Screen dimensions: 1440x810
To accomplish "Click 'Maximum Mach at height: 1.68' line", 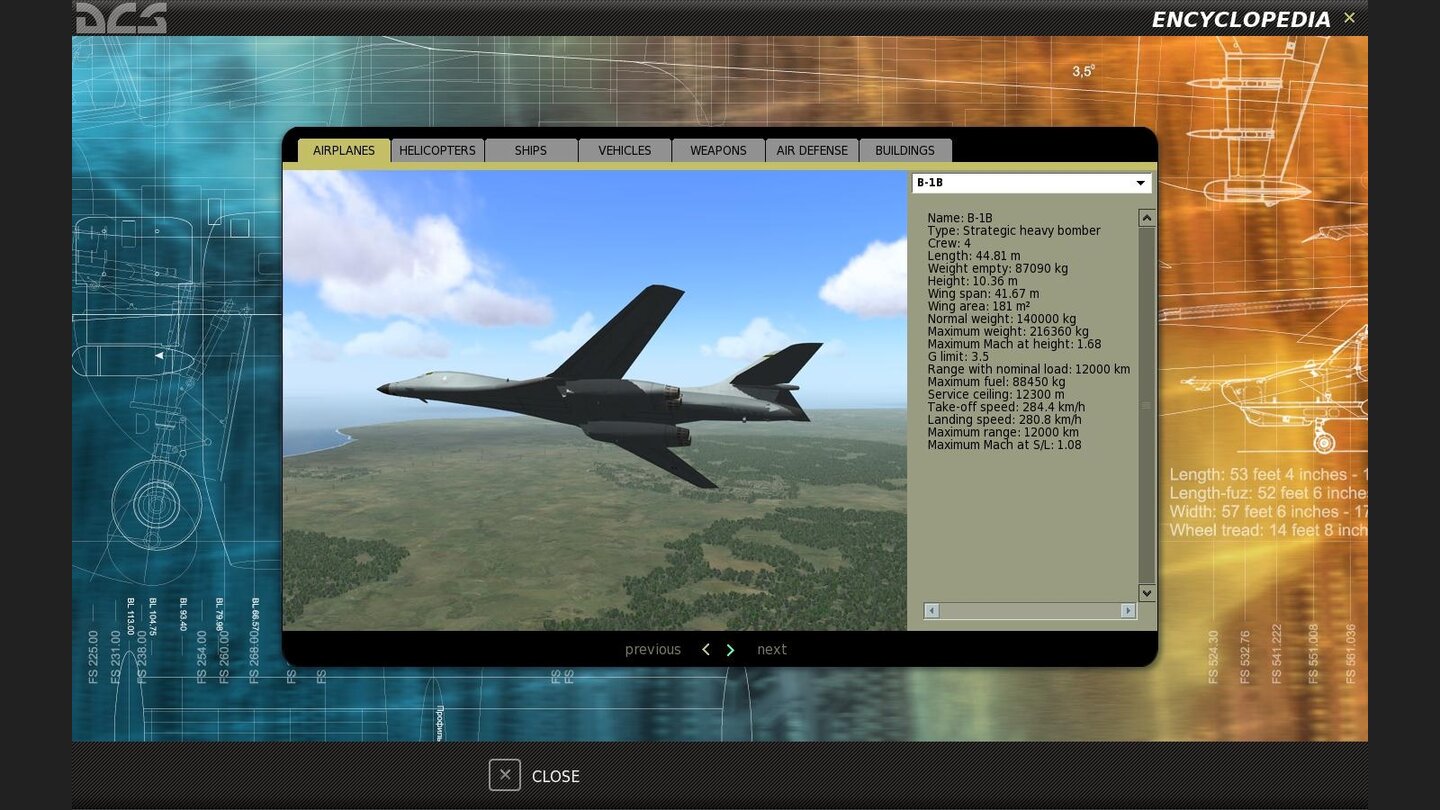I will [1014, 344].
